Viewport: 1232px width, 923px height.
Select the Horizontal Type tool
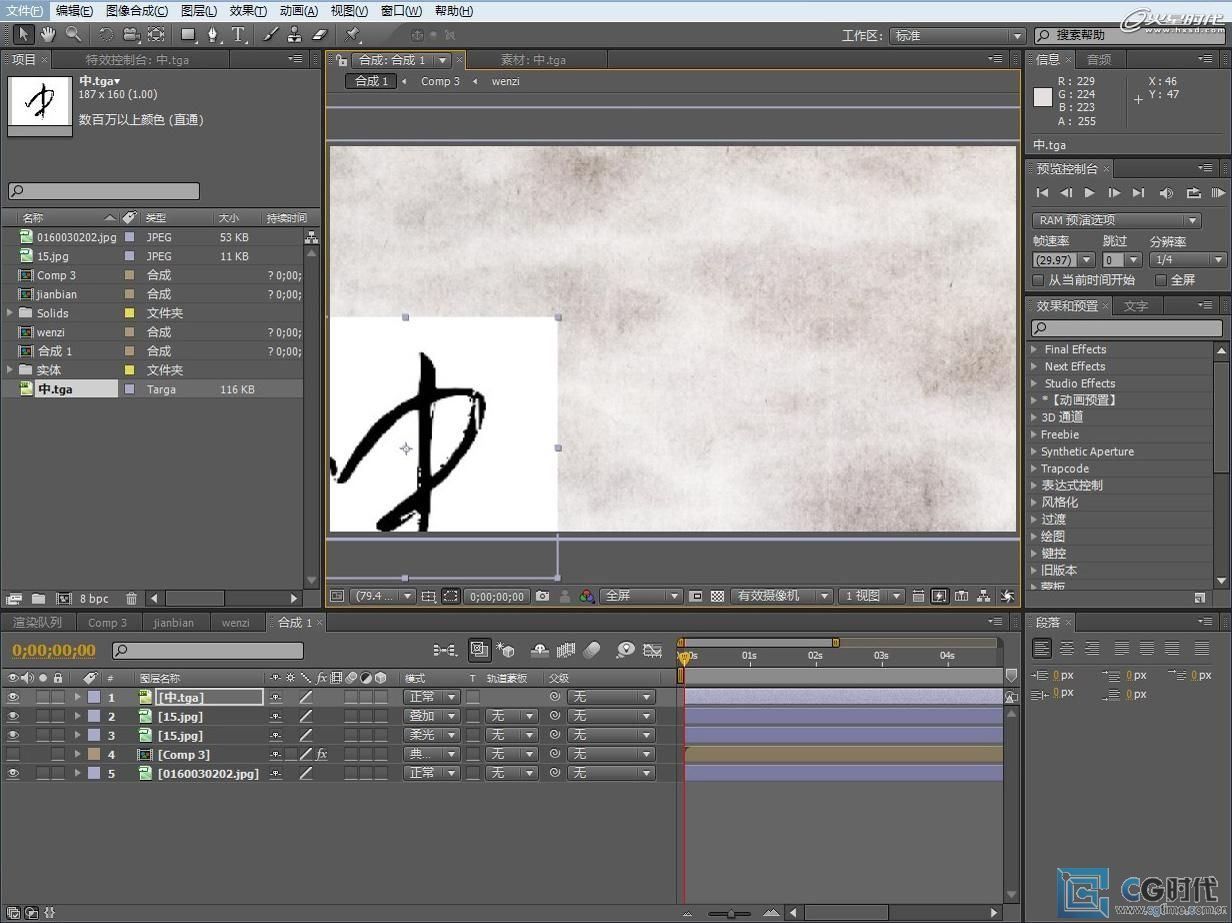tap(238, 34)
